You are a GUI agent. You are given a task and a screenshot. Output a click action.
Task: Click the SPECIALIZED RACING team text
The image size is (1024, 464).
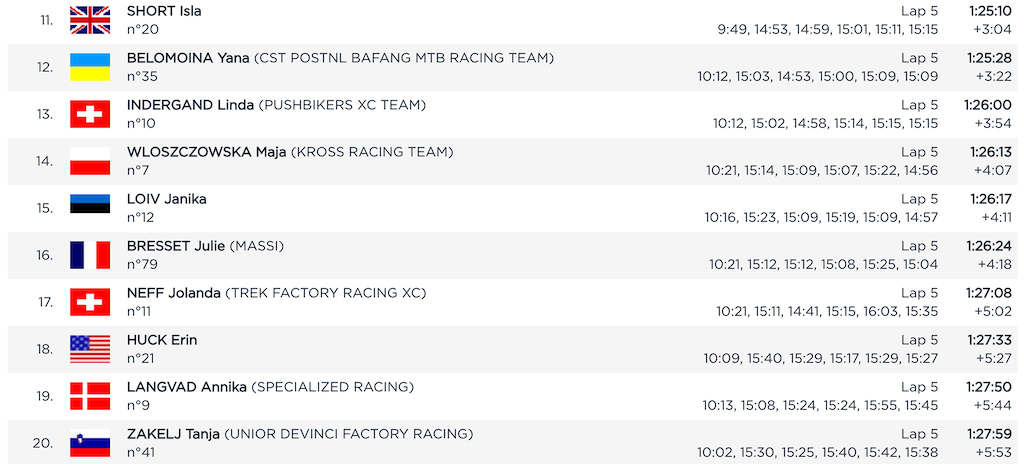[x=332, y=387]
